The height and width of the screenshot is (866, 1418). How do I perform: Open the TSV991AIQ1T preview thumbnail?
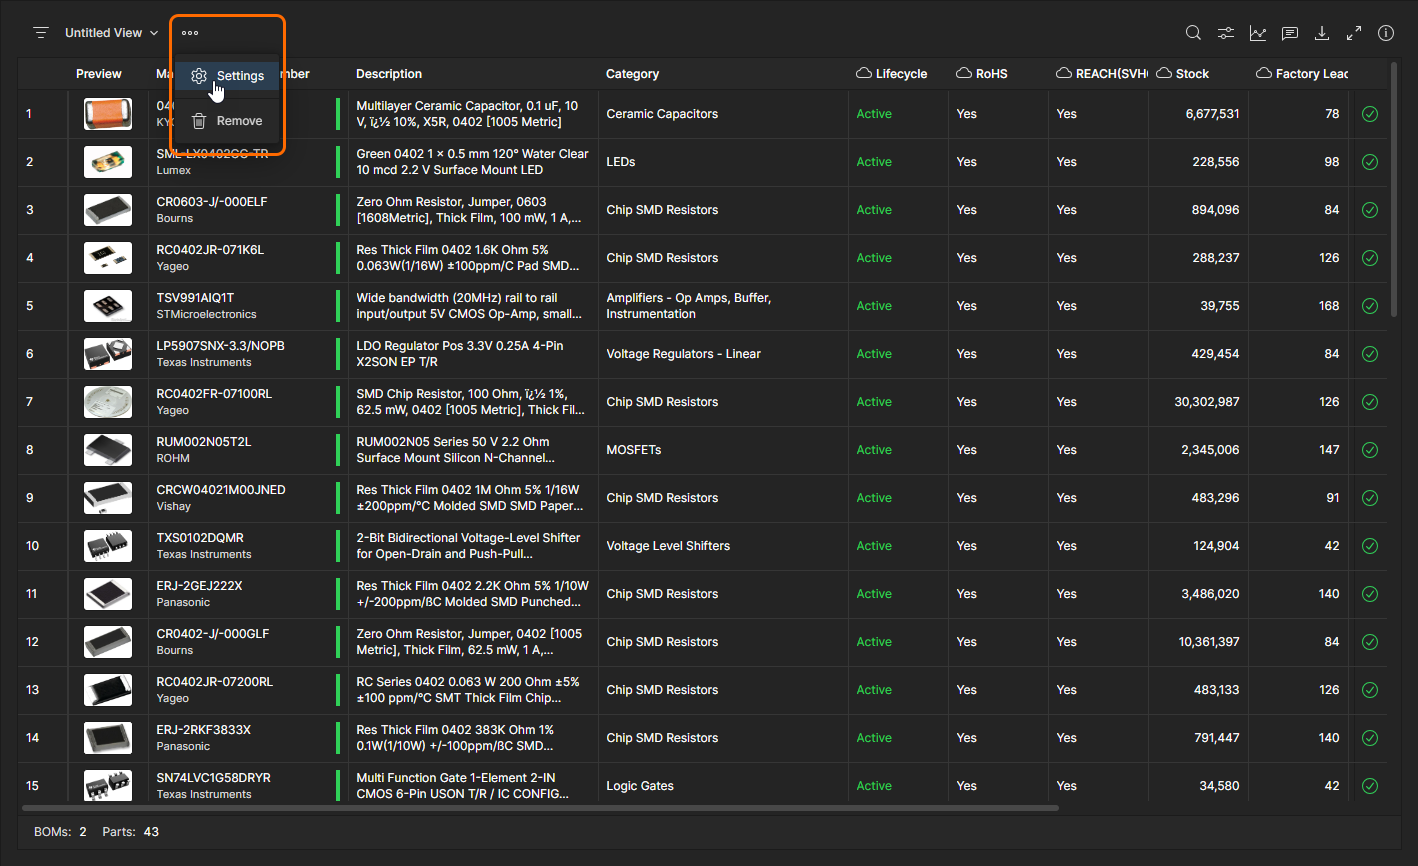pos(108,306)
